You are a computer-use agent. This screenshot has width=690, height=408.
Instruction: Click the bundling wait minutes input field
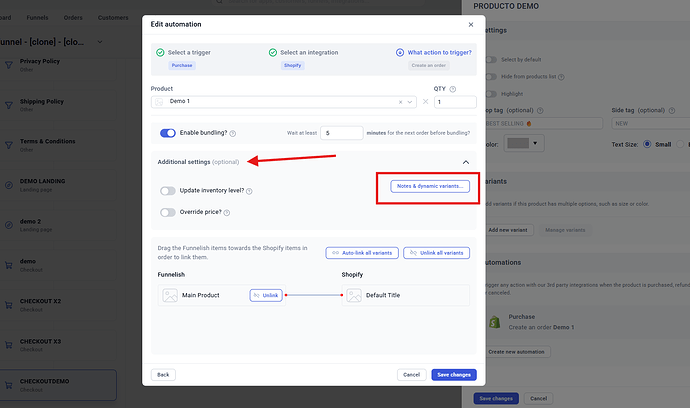[341, 132]
